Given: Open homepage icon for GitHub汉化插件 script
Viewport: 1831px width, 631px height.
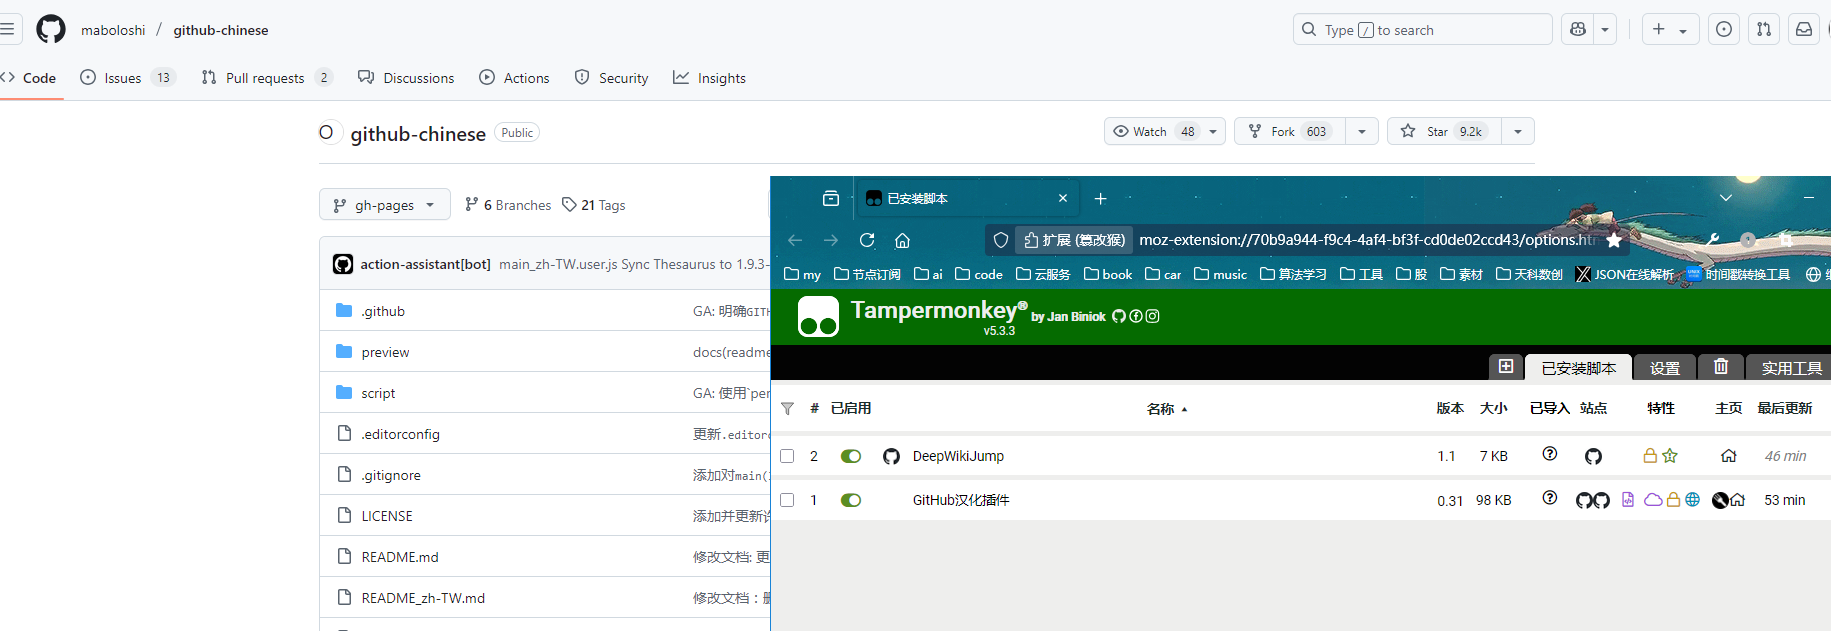Looking at the screenshot, I should 1738,500.
